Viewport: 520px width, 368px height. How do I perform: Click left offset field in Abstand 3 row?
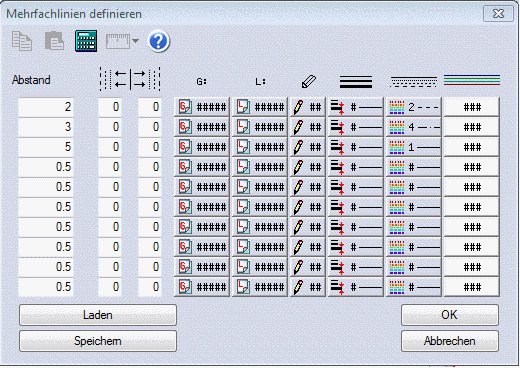tap(110, 127)
